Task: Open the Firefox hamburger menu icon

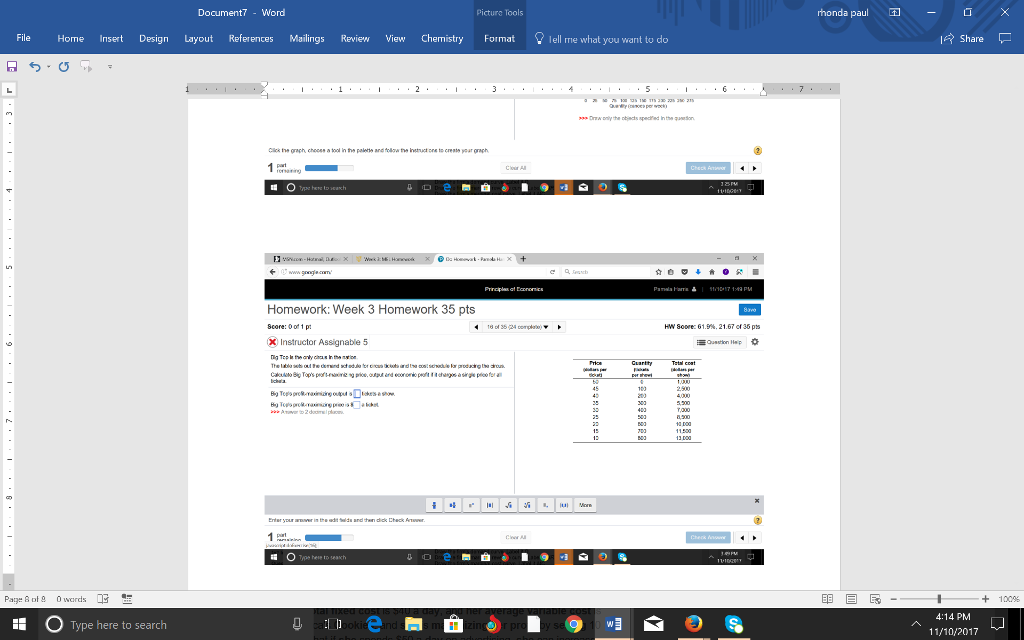Action: coord(757,271)
